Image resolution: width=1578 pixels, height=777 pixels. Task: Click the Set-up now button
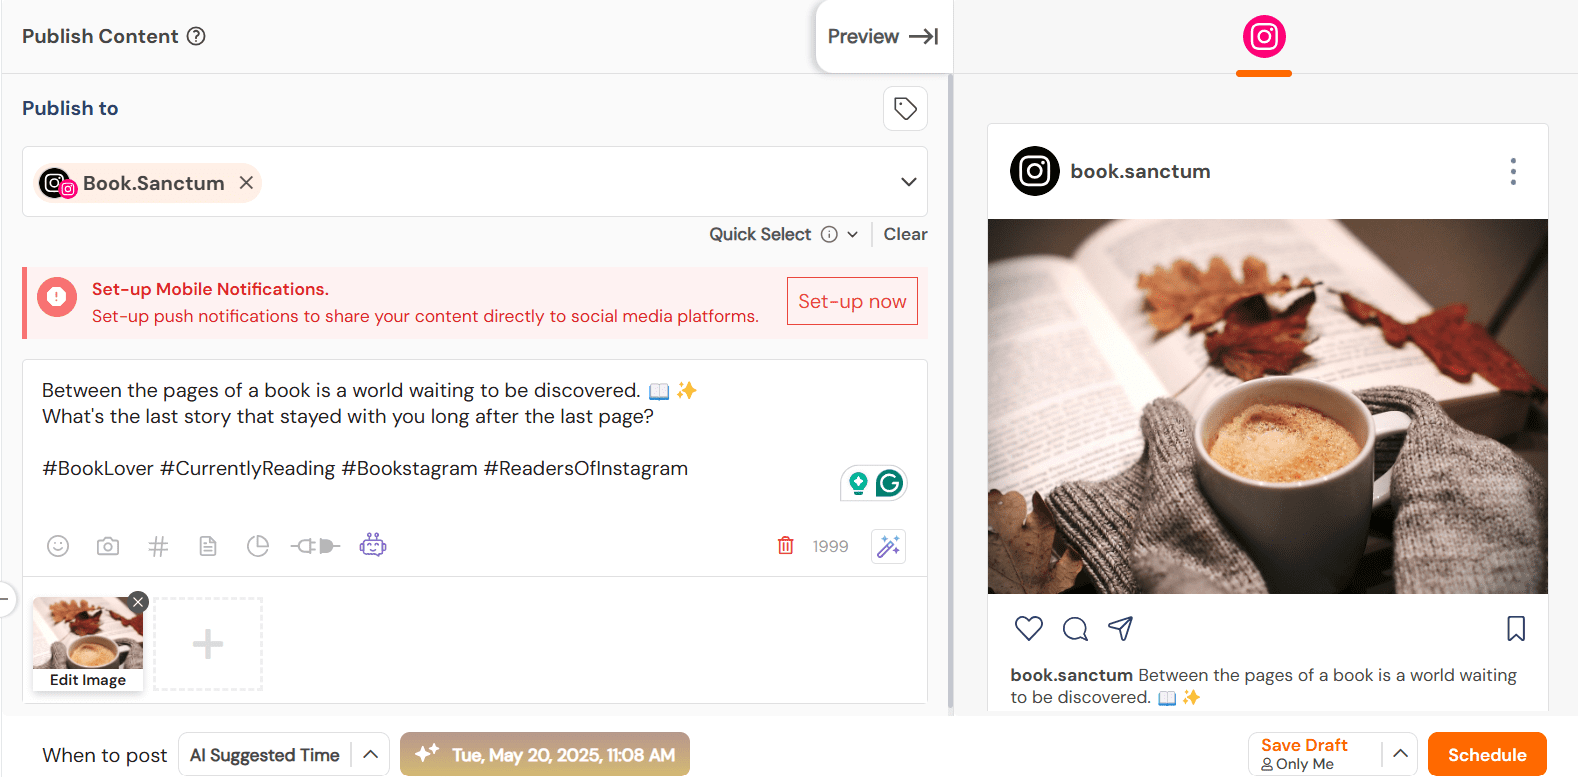(x=852, y=301)
